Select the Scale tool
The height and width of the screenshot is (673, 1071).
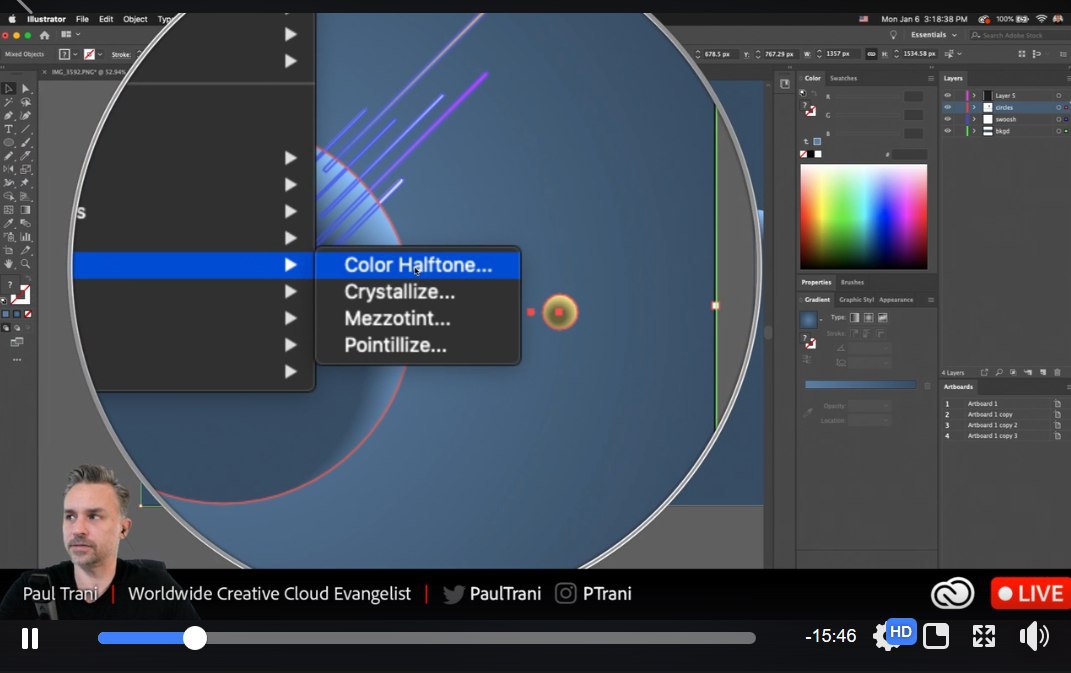pos(25,169)
